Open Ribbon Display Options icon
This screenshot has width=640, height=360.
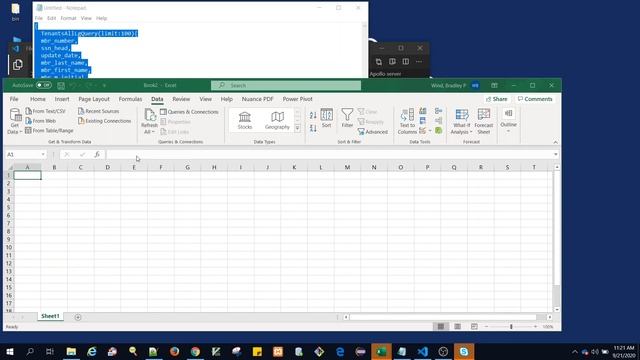pyautogui.click(x=494, y=85)
